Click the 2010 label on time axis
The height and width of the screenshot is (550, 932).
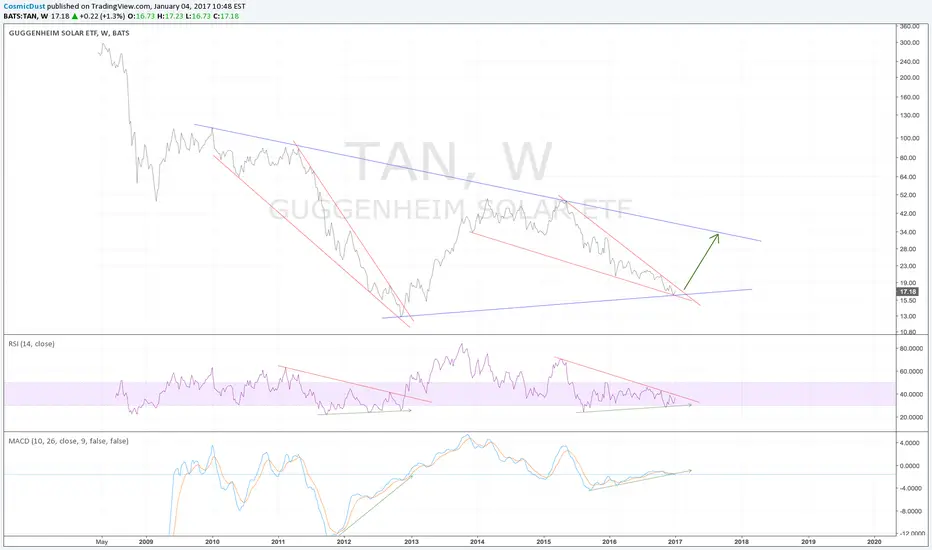pos(212,542)
